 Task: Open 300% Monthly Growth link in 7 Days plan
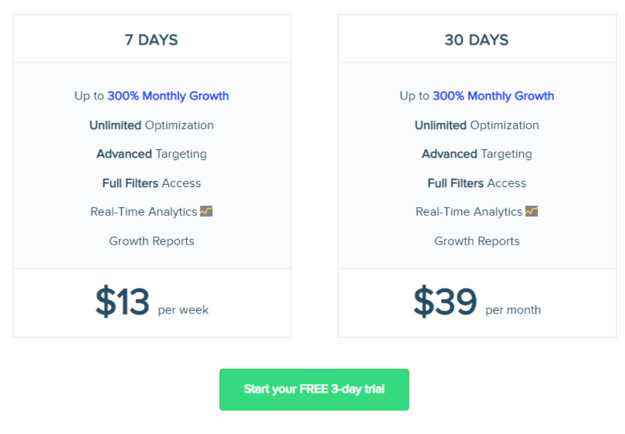coord(168,96)
